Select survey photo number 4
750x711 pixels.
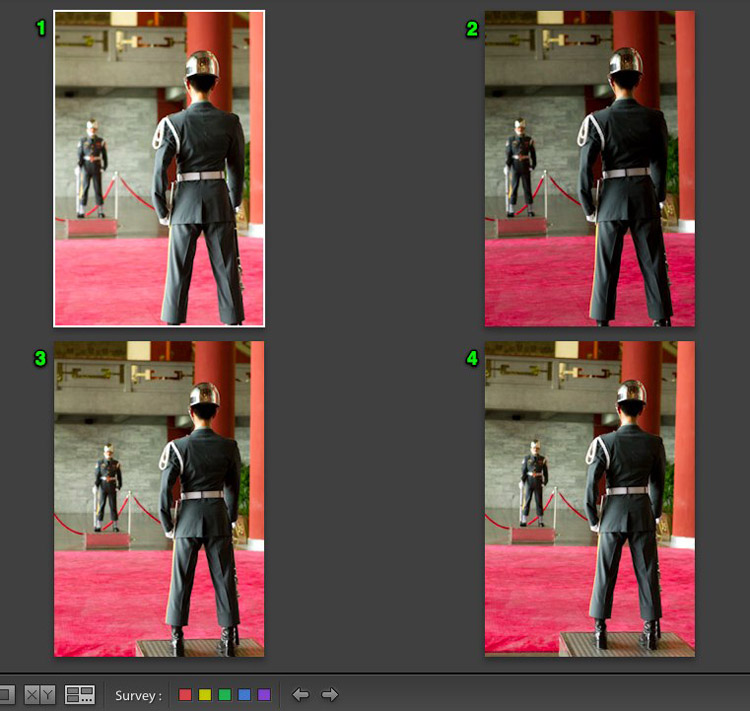pyautogui.click(x=589, y=498)
